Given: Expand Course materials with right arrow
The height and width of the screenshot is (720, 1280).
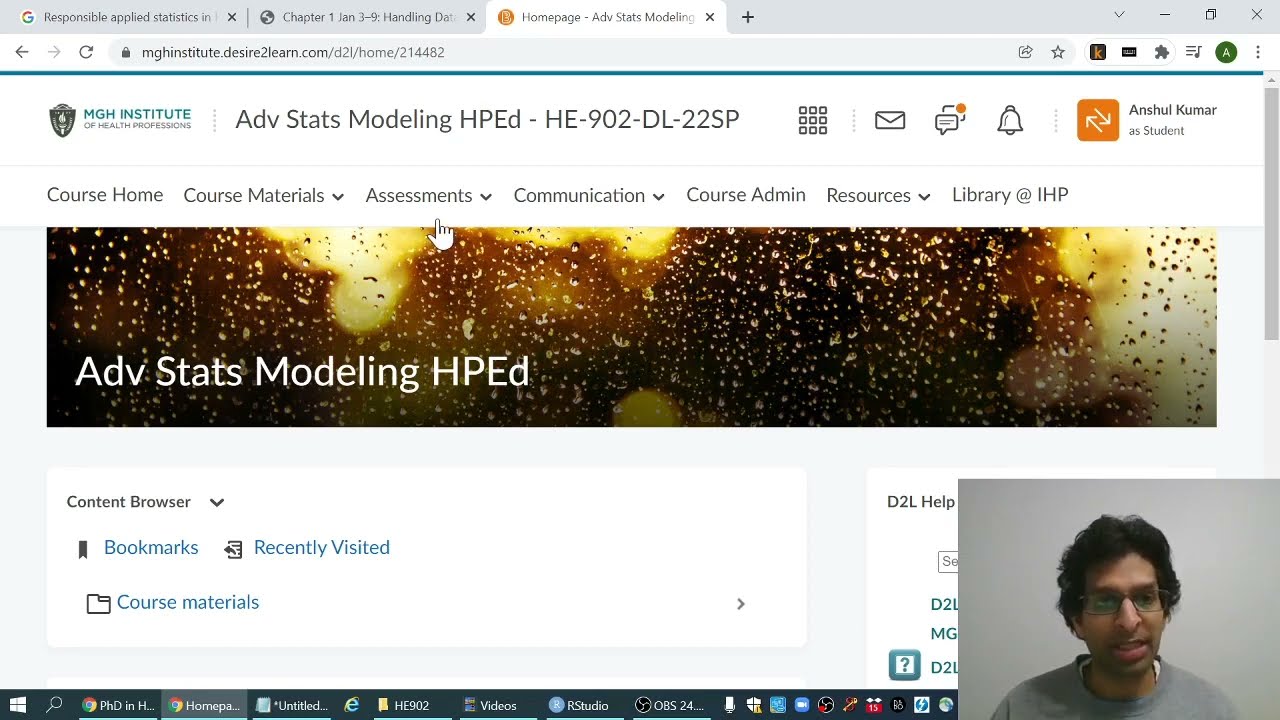Looking at the screenshot, I should pos(741,604).
